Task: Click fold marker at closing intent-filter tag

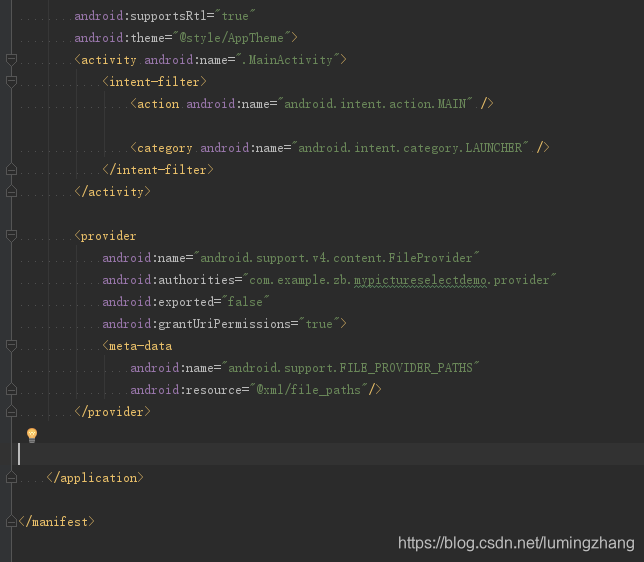Action: [12, 169]
